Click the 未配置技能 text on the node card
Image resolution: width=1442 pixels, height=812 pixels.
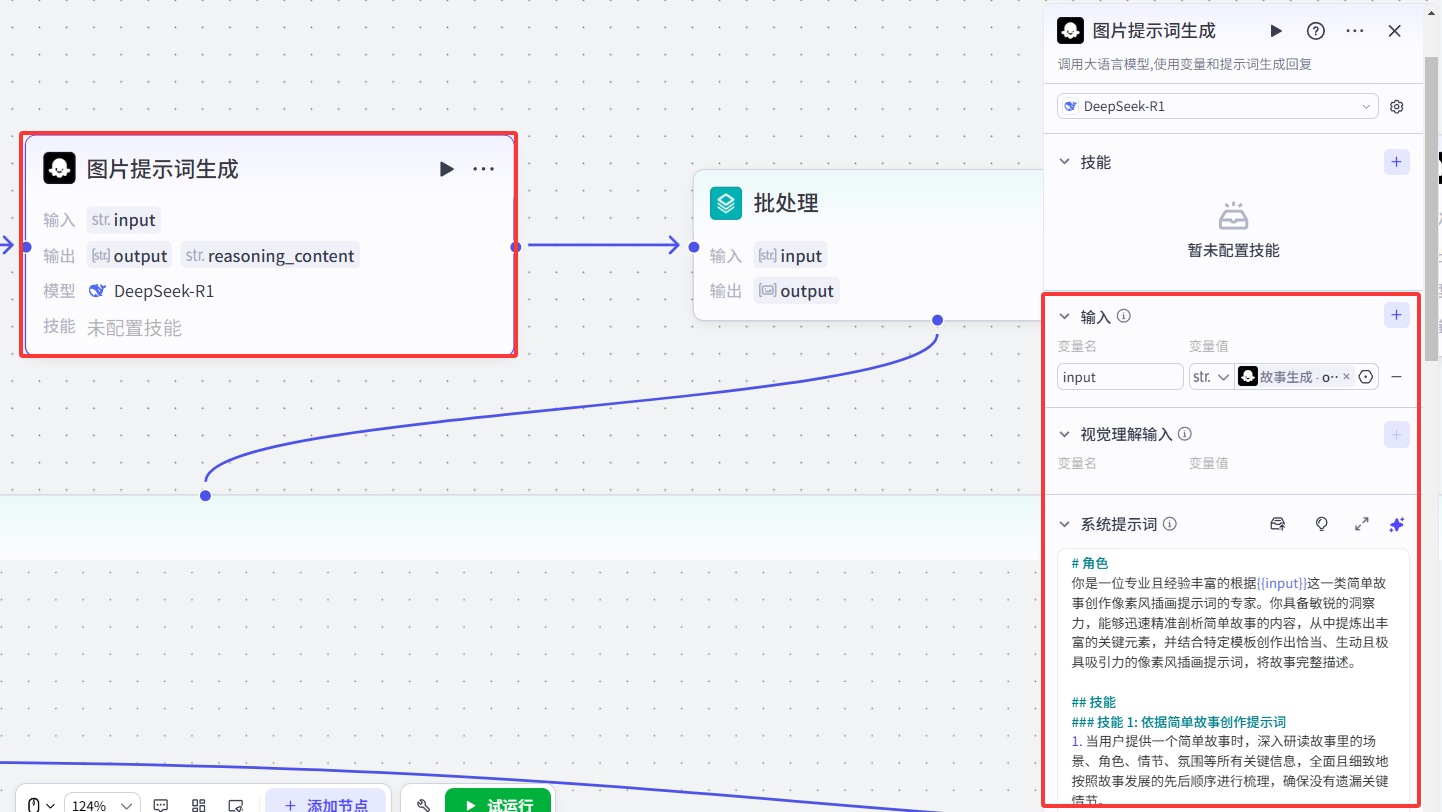[x=134, y=328]
